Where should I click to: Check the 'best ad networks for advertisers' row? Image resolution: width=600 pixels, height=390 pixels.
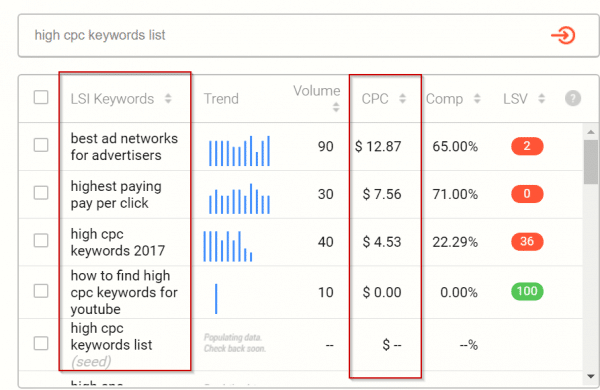tap(41, 145)
